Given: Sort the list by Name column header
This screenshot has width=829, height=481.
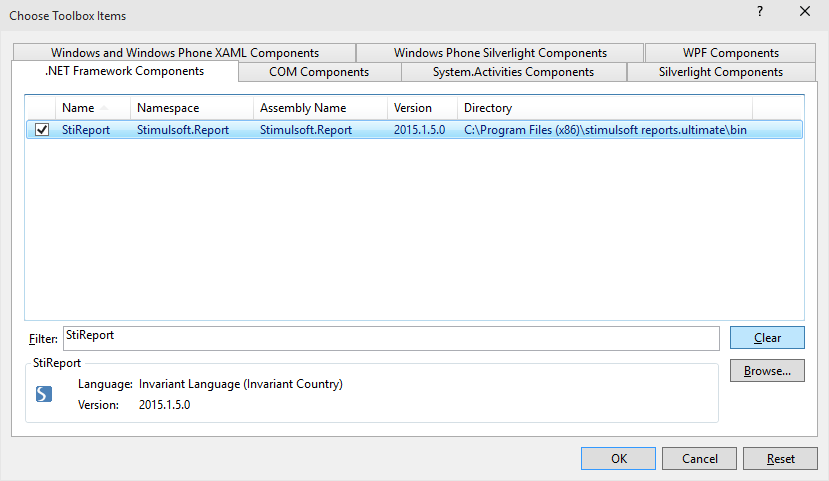Looking at the screenshot, I should (x=78, y=108).
